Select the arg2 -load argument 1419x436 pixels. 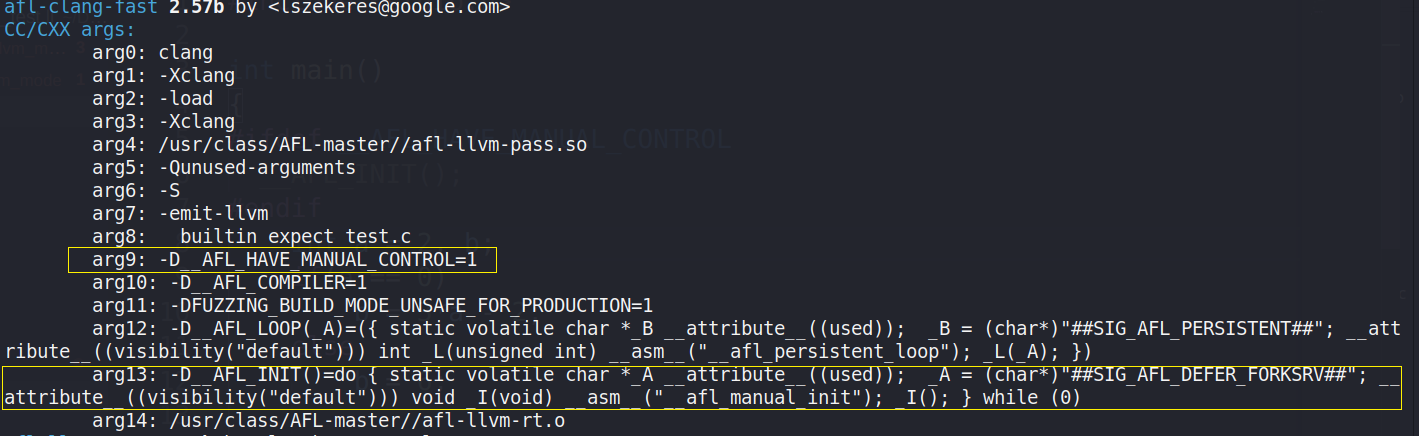coord(185,98)
